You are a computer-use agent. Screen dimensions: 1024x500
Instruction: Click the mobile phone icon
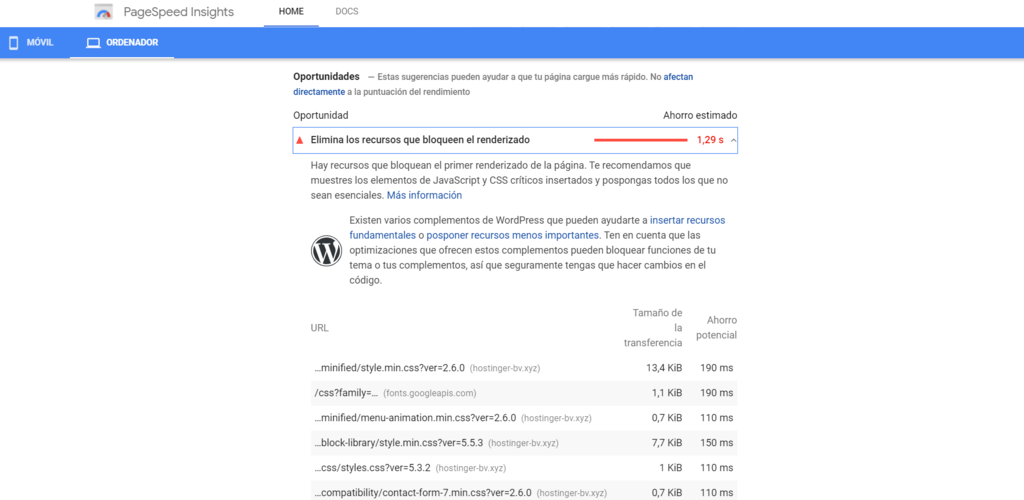pyautogui.click(x=14, y=43)
